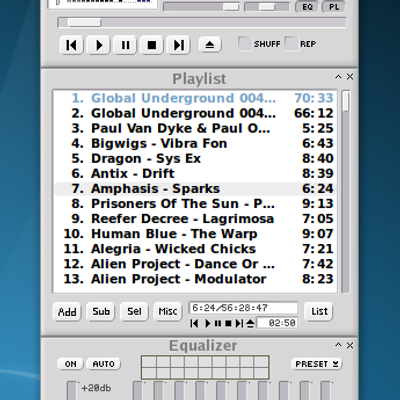The image size is (400, 400).
Task: Select Human Blue - The Warp track
Action: [x=195, y=234]
